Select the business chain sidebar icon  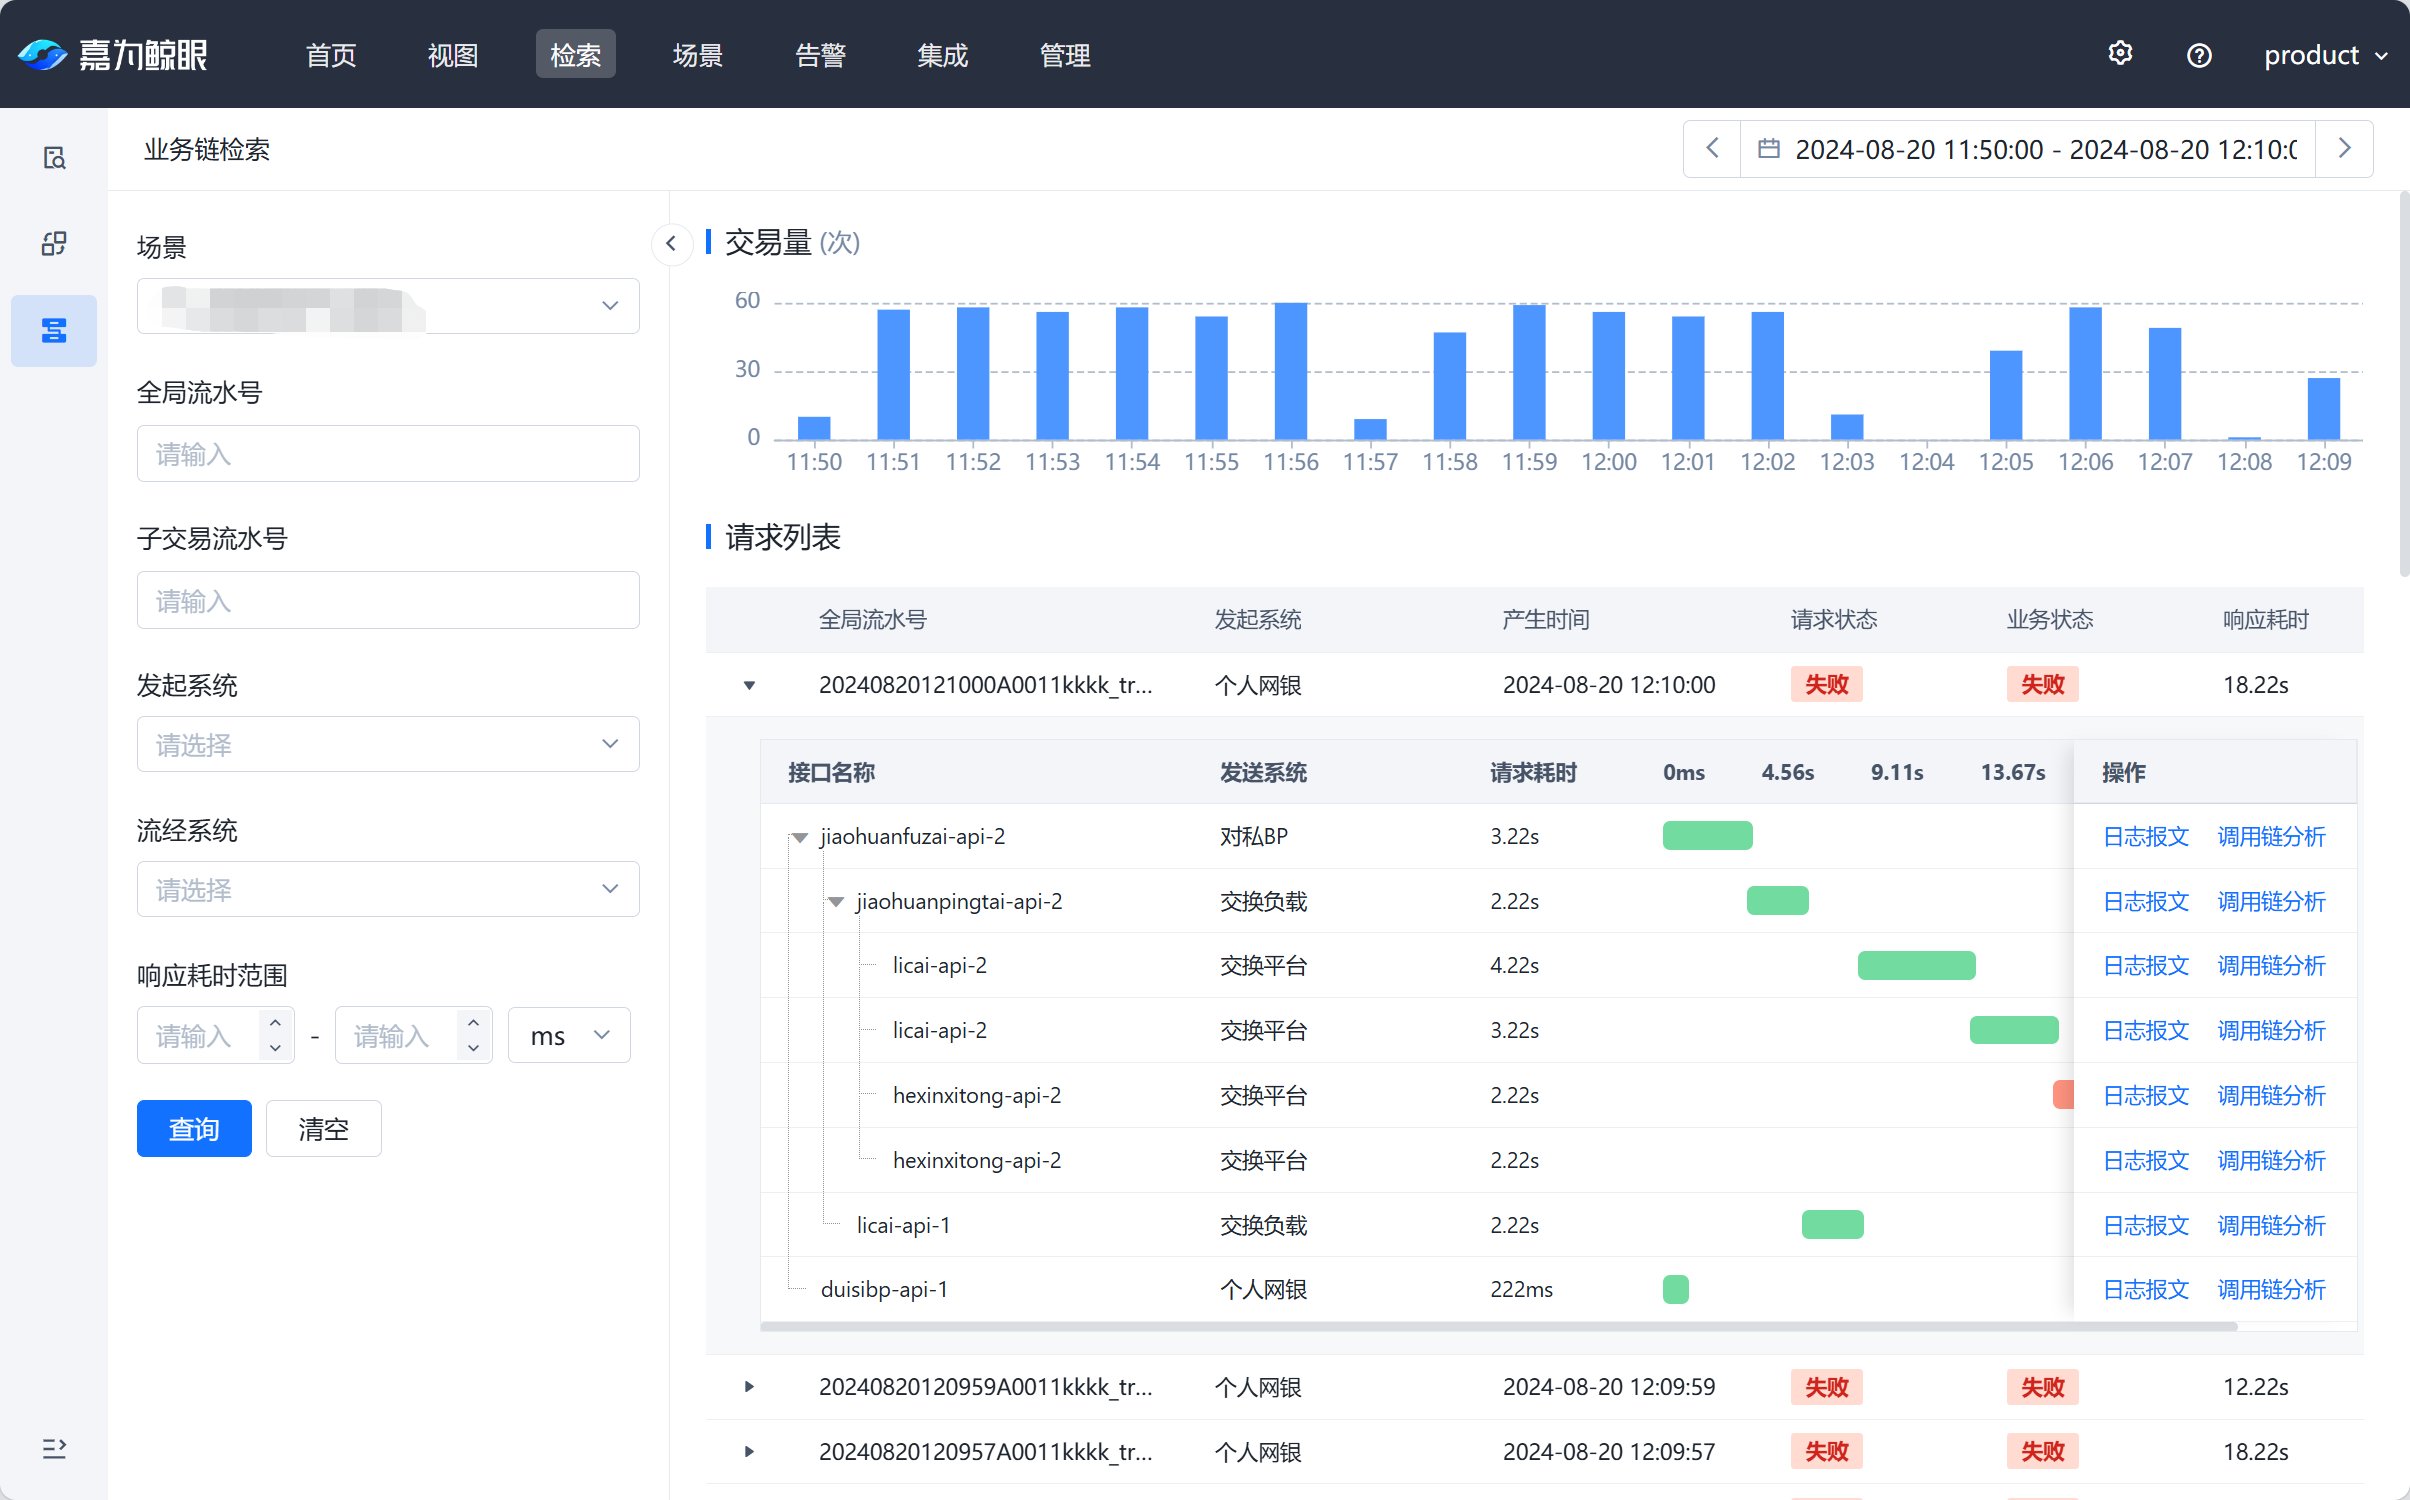pyautogui.click(x=54, y=330)
